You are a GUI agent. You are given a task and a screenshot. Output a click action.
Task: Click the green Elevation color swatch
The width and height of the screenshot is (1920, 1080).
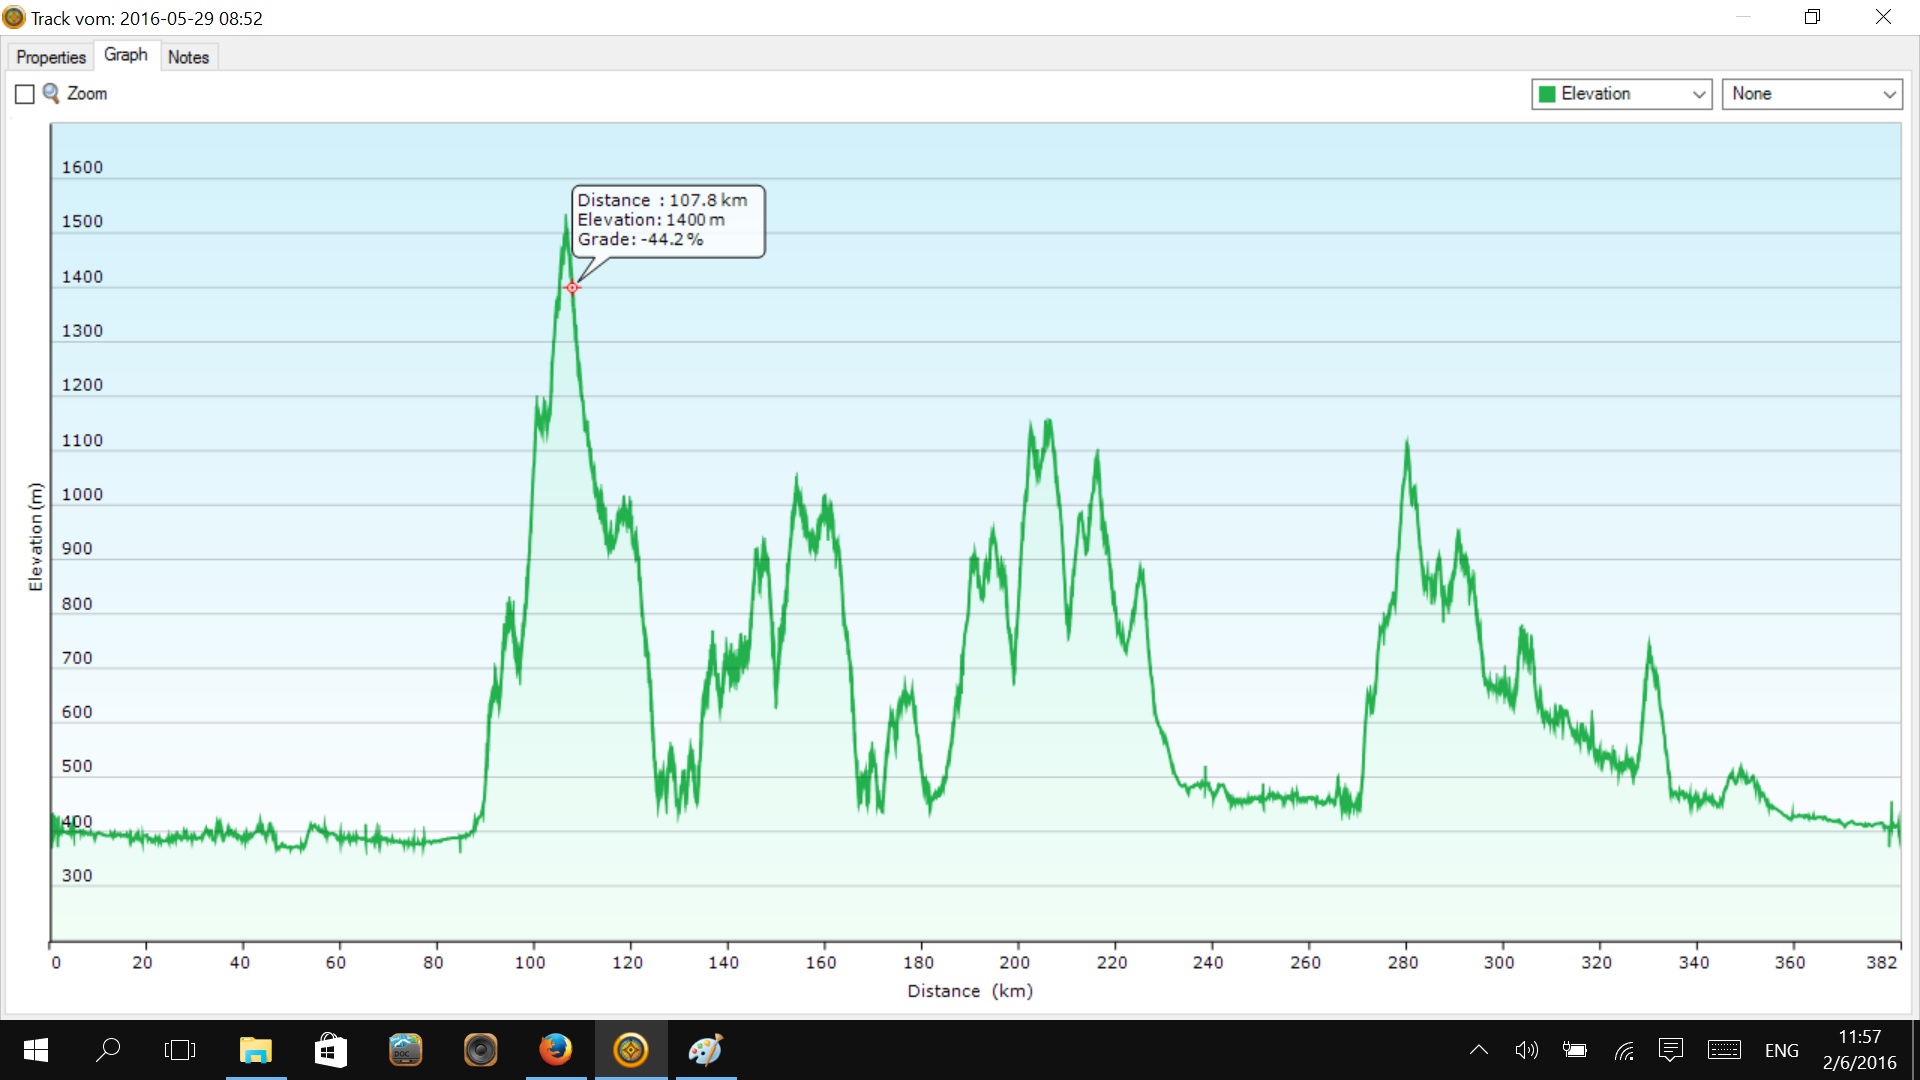1547,94
